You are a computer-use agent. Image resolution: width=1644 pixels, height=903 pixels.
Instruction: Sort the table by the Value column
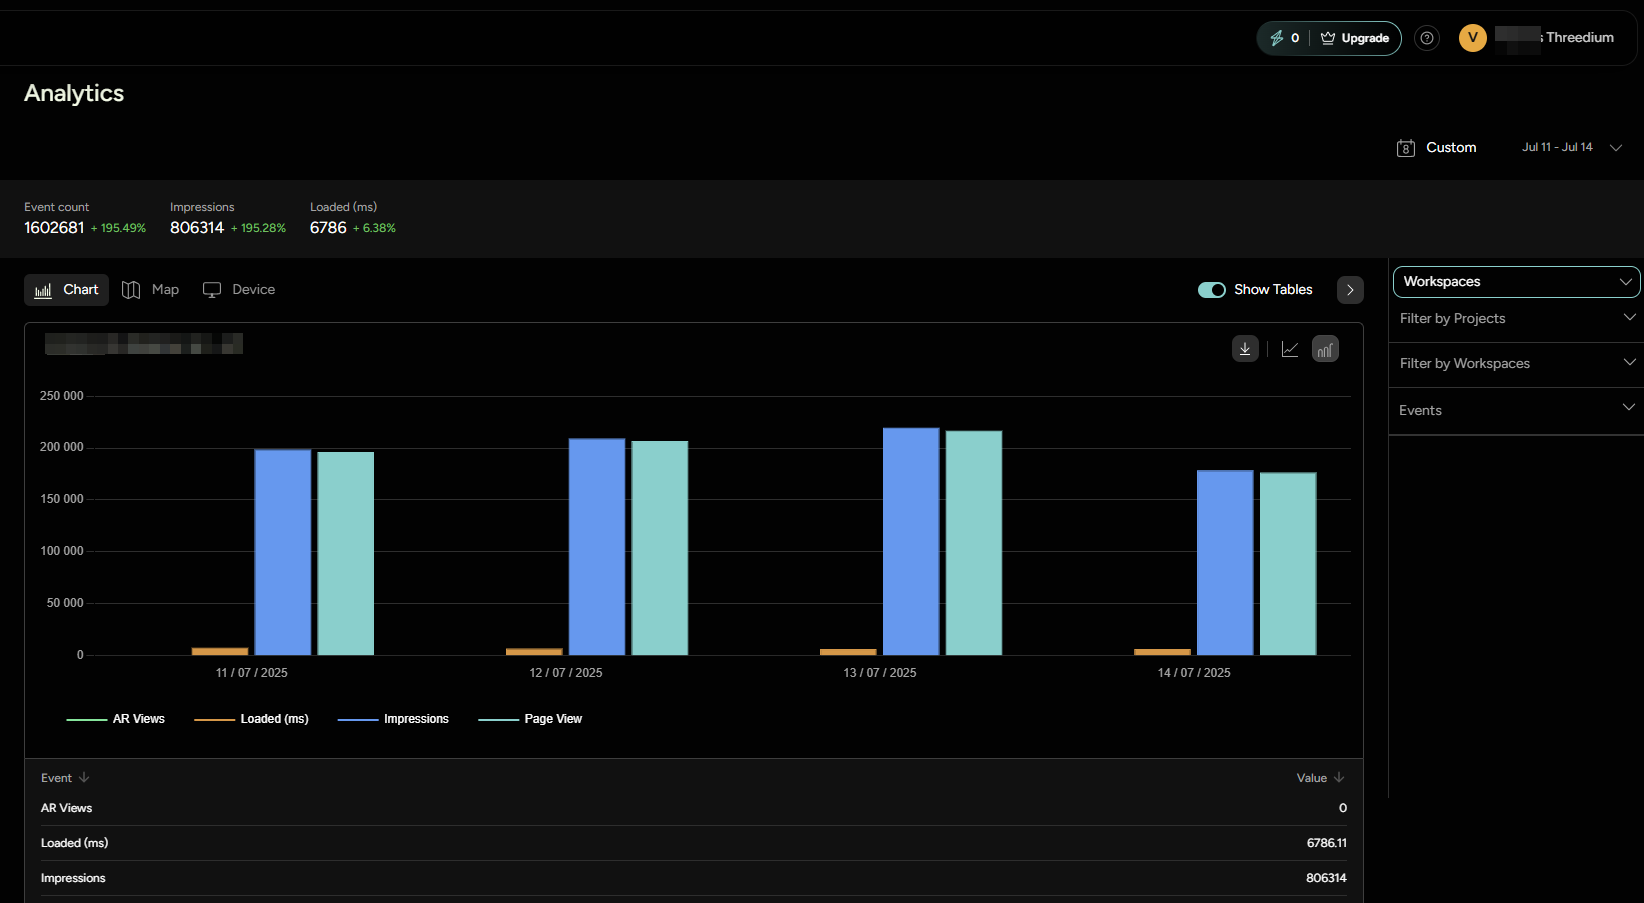pyautogui.click(x=1318, y=777)
